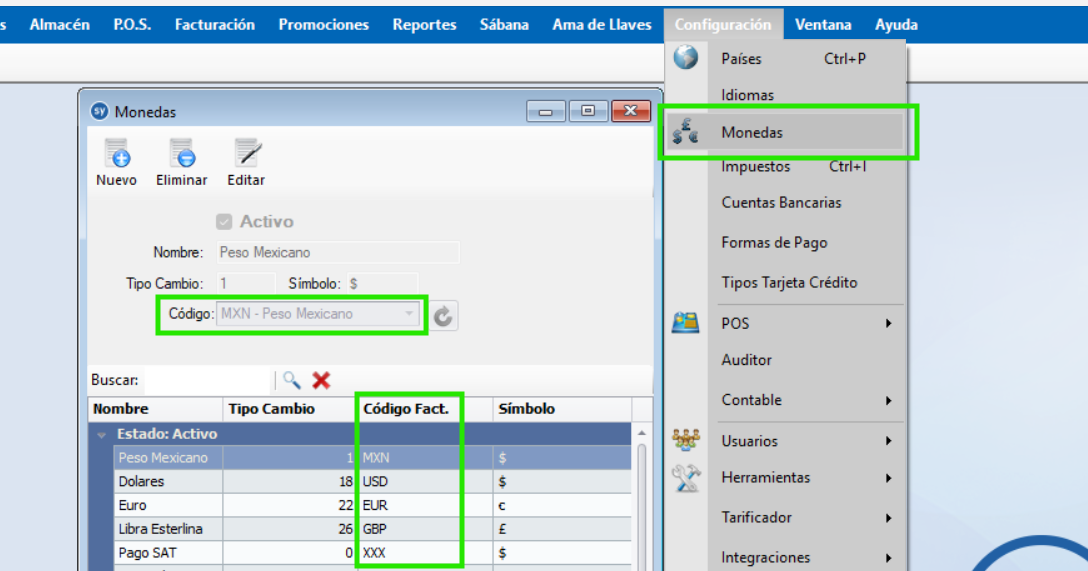
Task: Click the GBP code cell
Action: coord(425,529)
